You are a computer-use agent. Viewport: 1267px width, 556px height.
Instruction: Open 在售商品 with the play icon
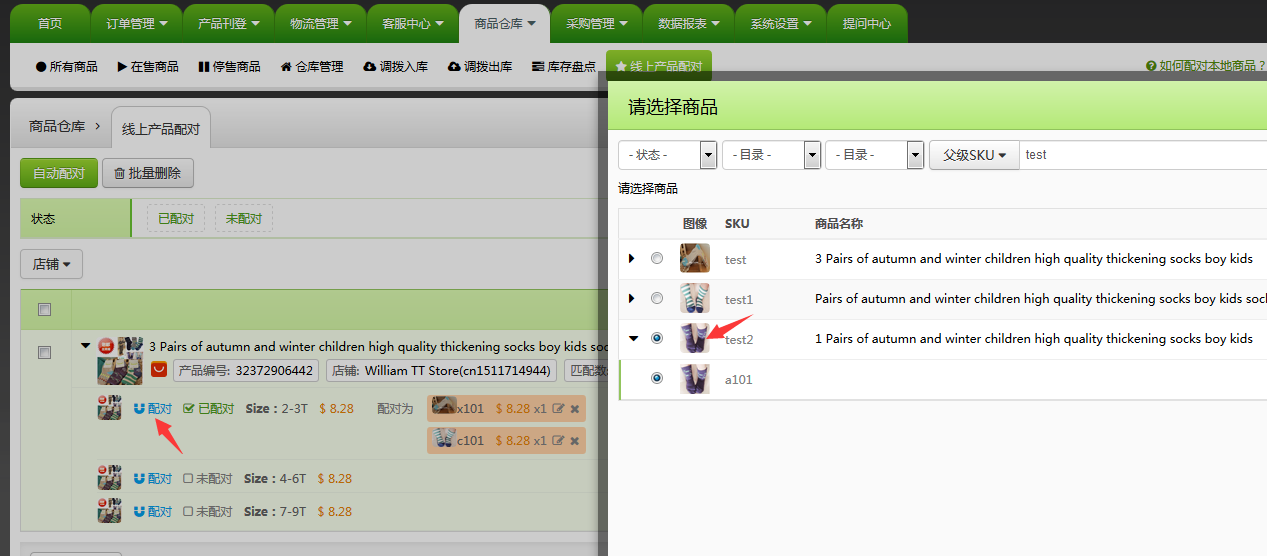(x=148, y=66)
